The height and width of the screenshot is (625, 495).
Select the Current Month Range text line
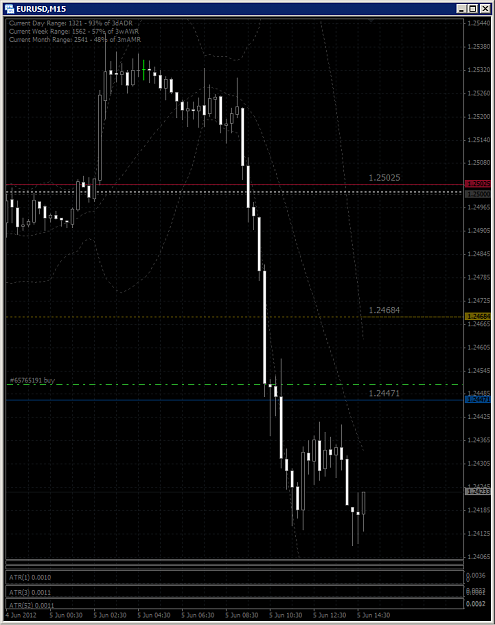[75, 39]
